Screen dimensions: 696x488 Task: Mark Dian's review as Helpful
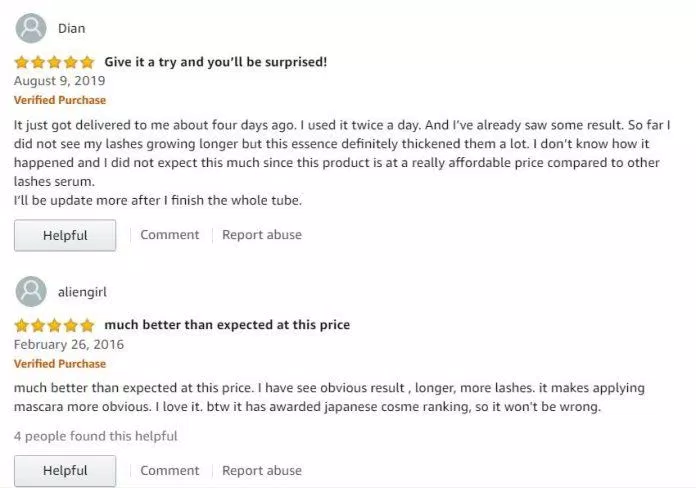coord(65,235)
